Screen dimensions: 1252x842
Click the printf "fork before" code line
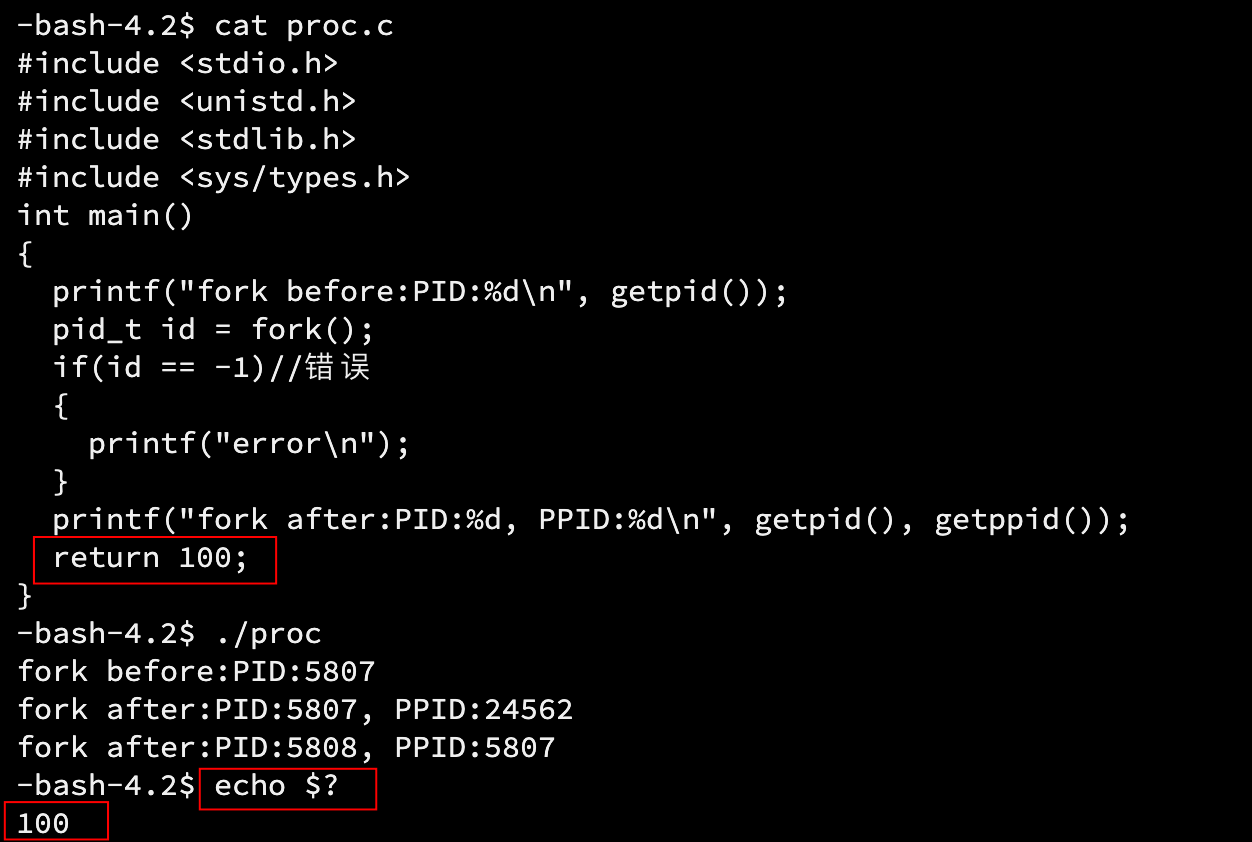tap(420, 292)
